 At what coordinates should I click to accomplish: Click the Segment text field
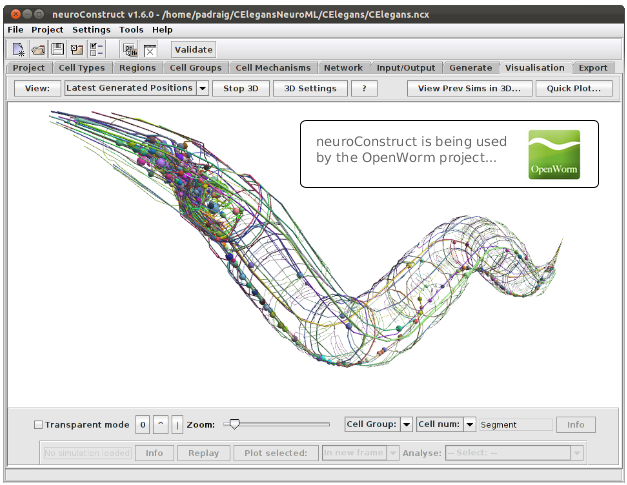[x=515, y=425]
